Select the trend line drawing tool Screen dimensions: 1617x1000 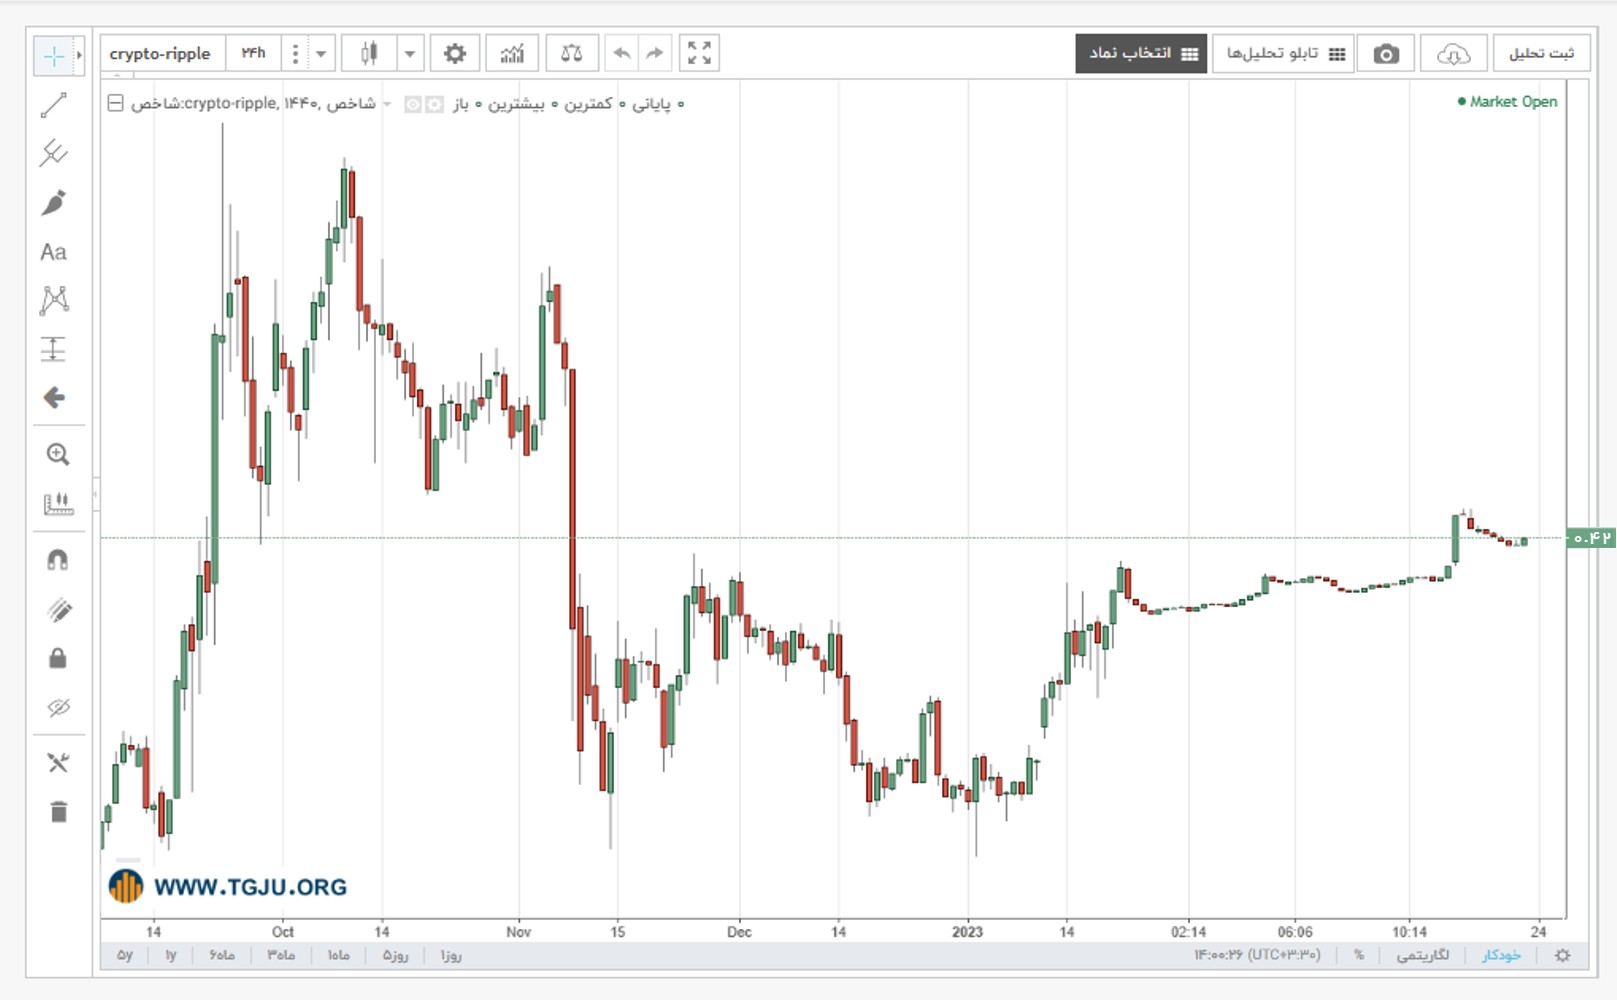tap(54, 104)
